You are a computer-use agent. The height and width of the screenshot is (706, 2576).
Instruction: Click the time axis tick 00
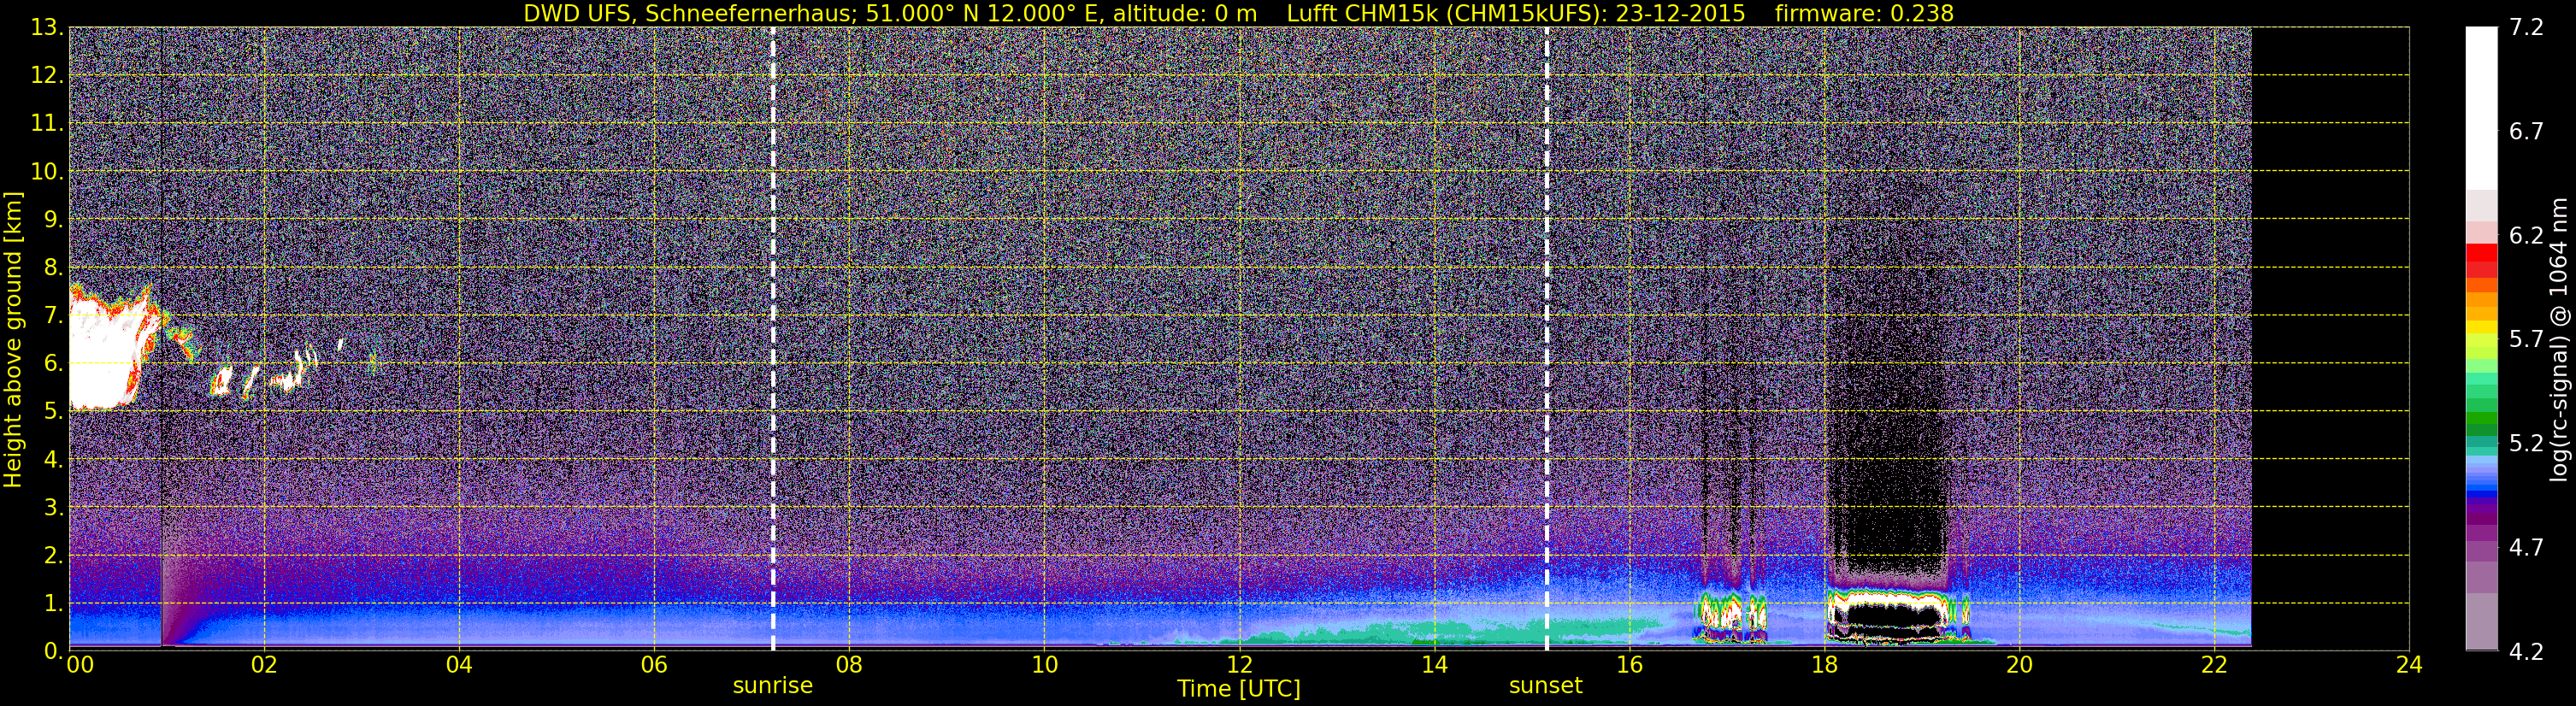coord(79,666)
